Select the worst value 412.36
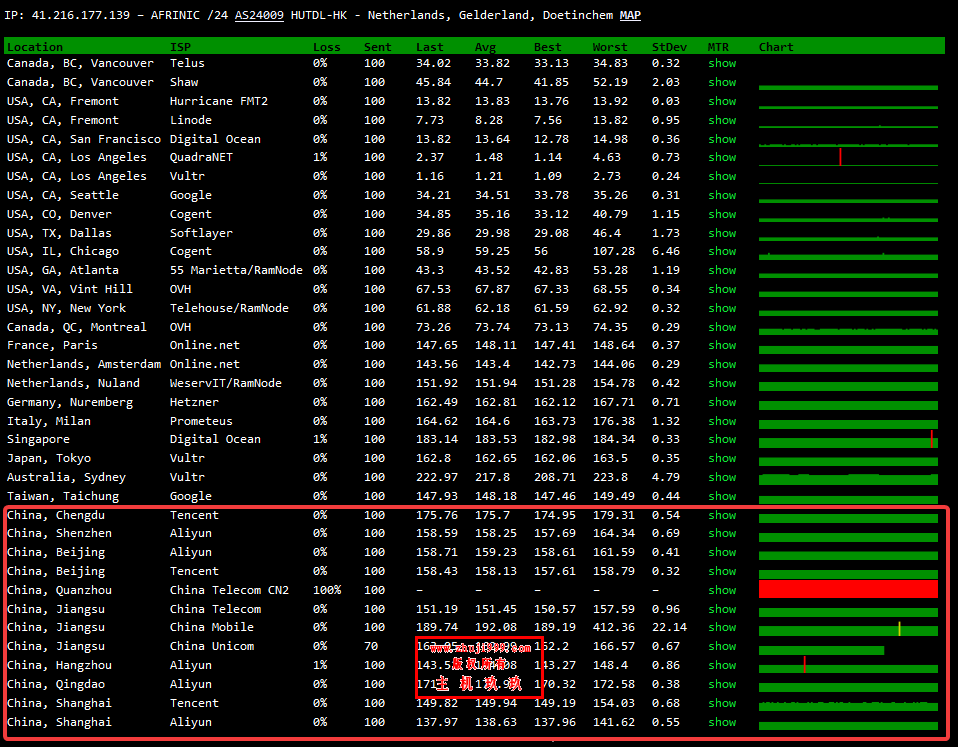Image resolution: width=958 pixels, height=747 pixels. coord(613,627)
